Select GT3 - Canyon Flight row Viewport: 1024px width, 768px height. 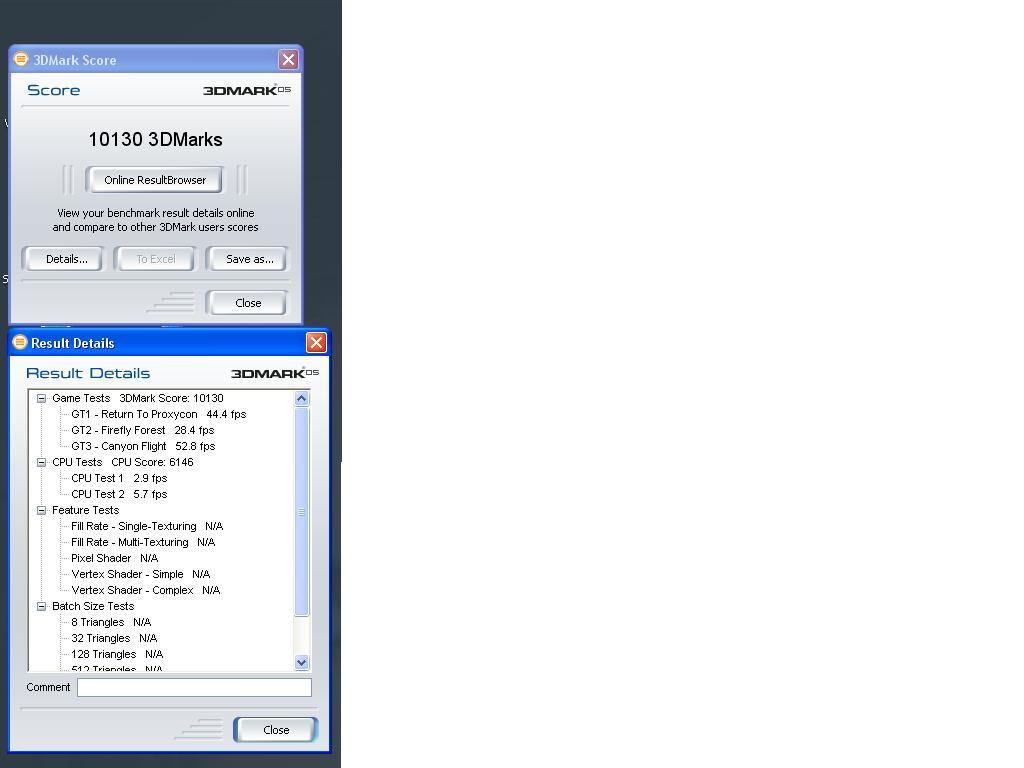143,446
